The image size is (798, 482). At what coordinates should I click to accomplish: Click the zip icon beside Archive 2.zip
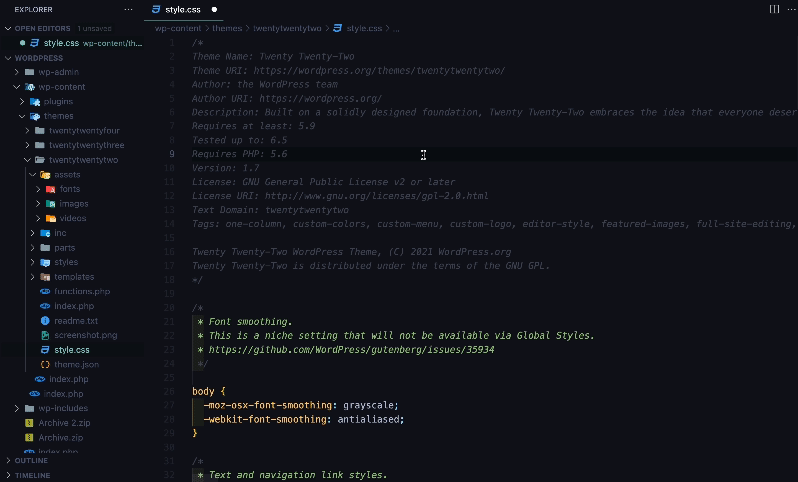tap(29, 423)
